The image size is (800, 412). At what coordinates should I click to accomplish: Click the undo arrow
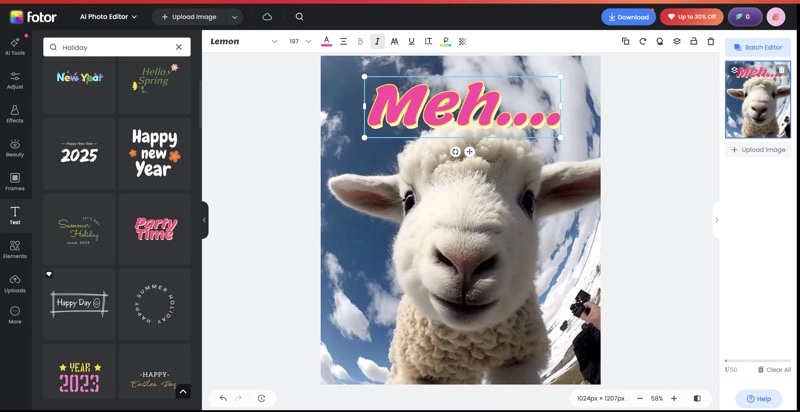click(x=223, y=398)
